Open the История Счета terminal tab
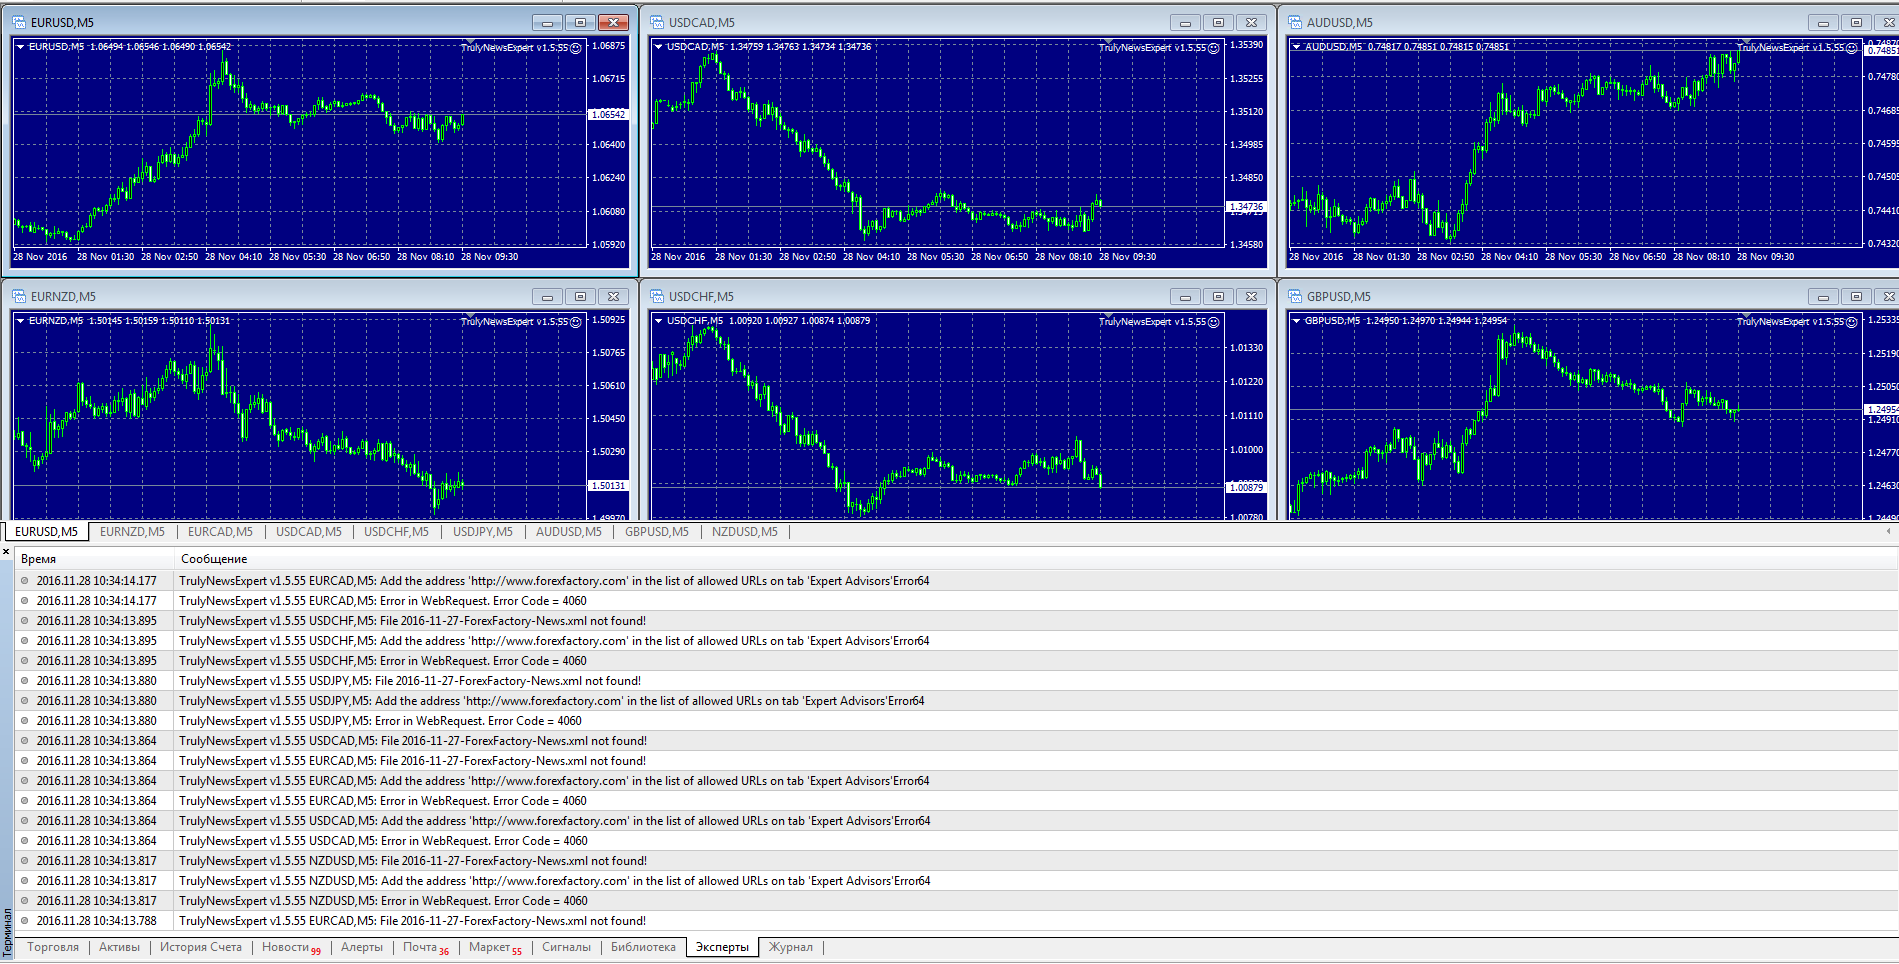 tap(201, 947)
